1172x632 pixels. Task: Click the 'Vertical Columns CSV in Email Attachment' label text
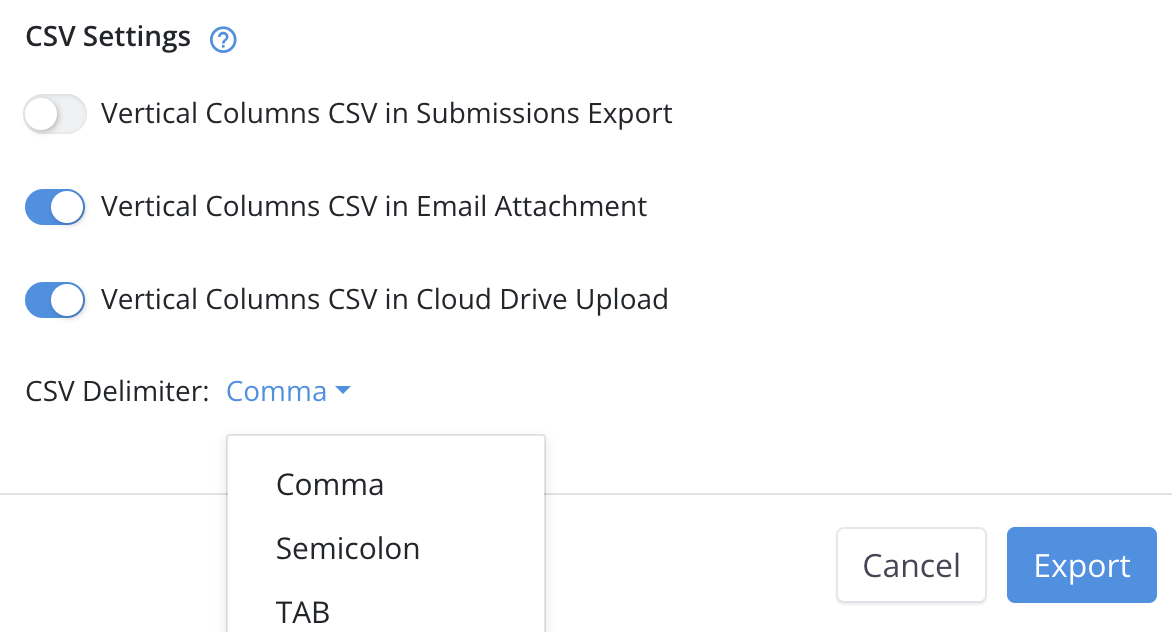(374, 207)
